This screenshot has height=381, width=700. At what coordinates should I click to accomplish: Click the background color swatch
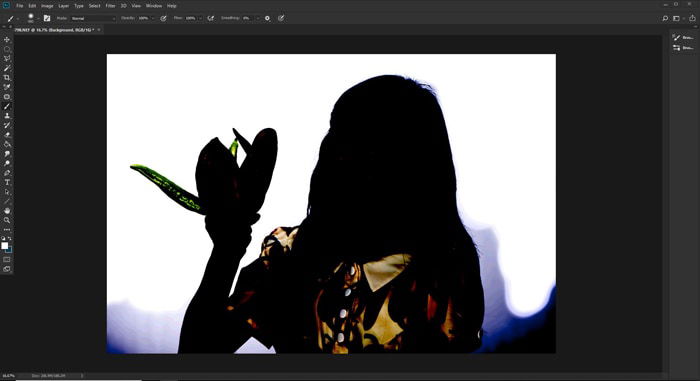9,250
